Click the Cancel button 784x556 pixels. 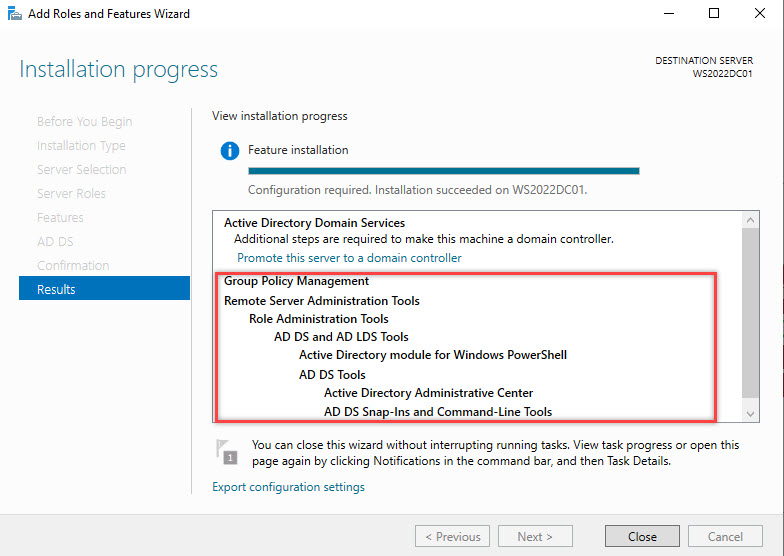(725, 536)
